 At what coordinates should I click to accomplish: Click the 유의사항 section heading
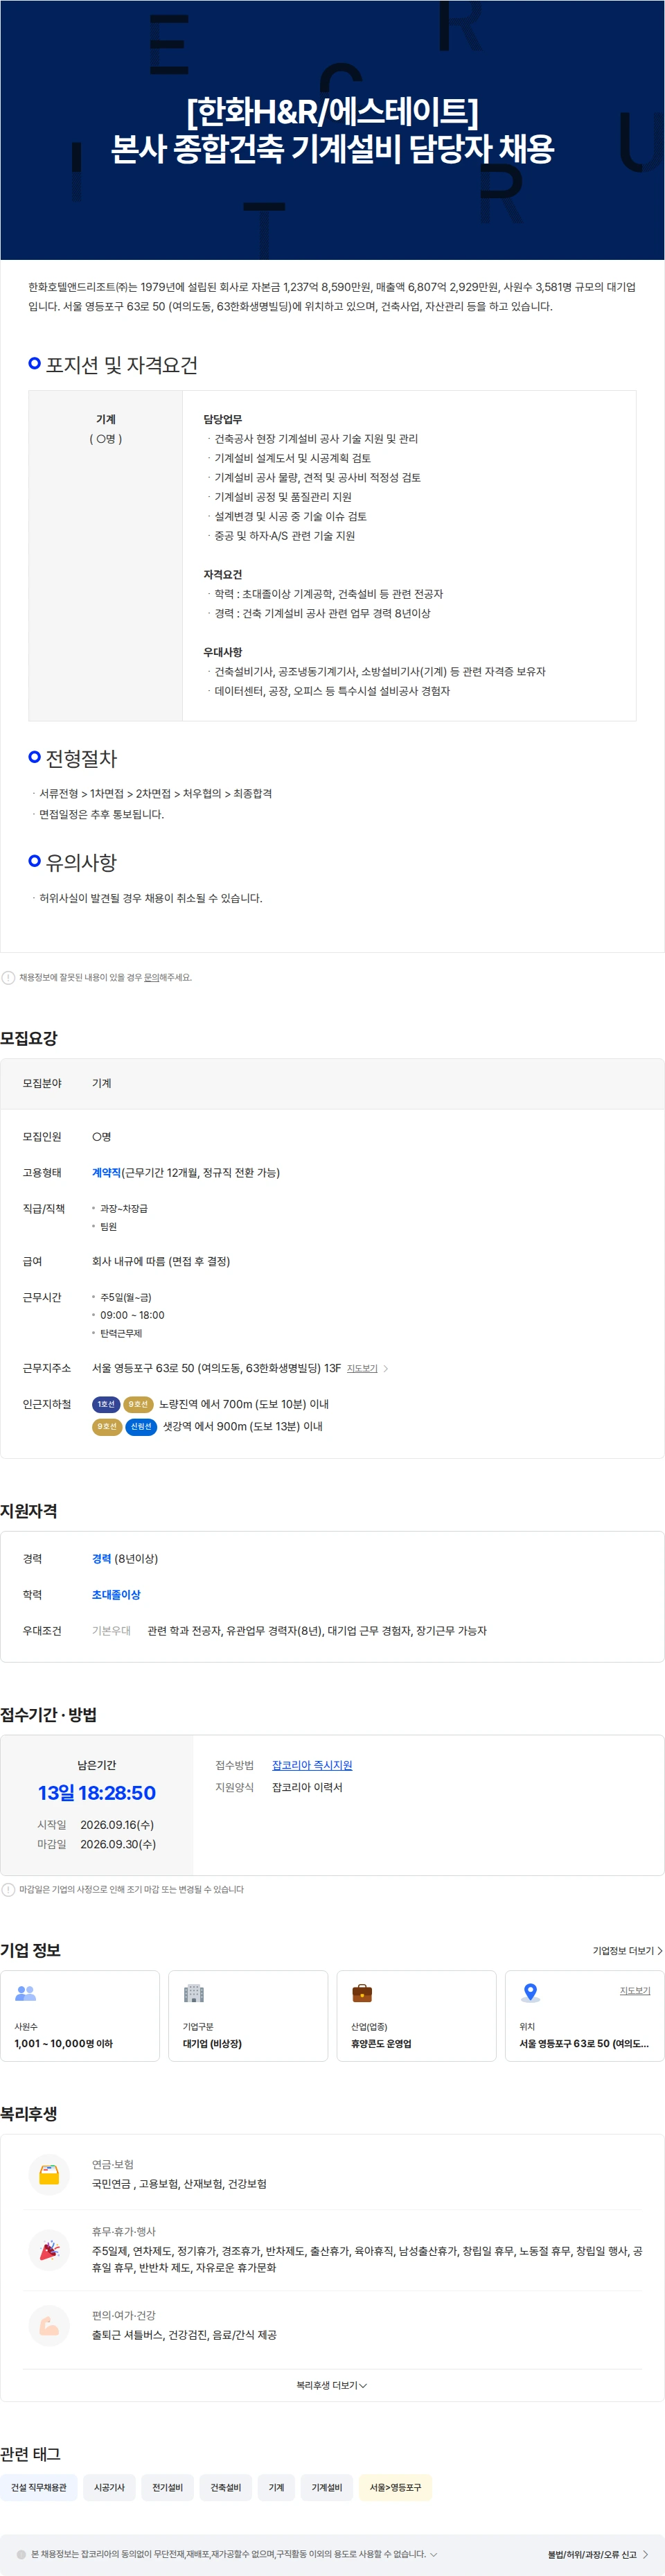[x=81, y=862]
